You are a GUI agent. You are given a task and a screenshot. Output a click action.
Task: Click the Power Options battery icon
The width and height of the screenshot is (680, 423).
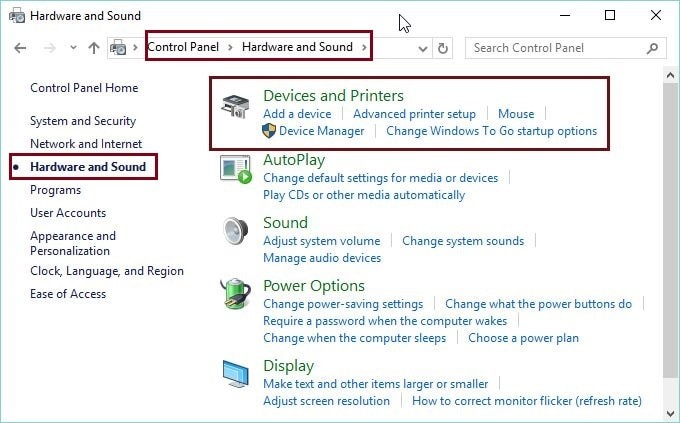235,294
